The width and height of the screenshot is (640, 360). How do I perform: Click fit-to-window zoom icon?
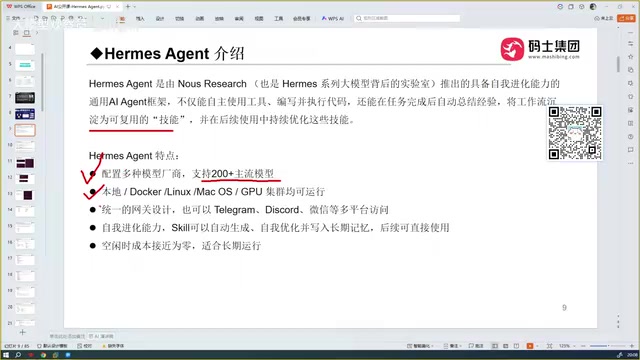coord(550,346)
